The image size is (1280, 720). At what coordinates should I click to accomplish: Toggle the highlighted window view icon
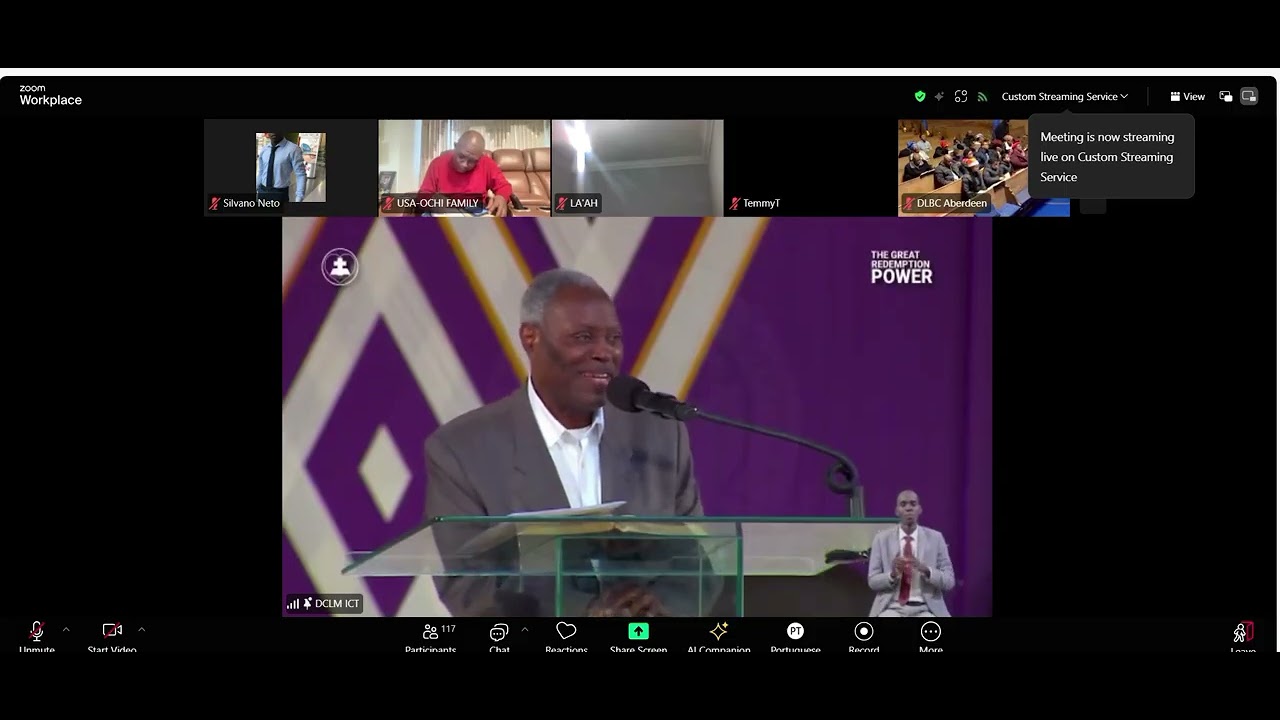1249,97
